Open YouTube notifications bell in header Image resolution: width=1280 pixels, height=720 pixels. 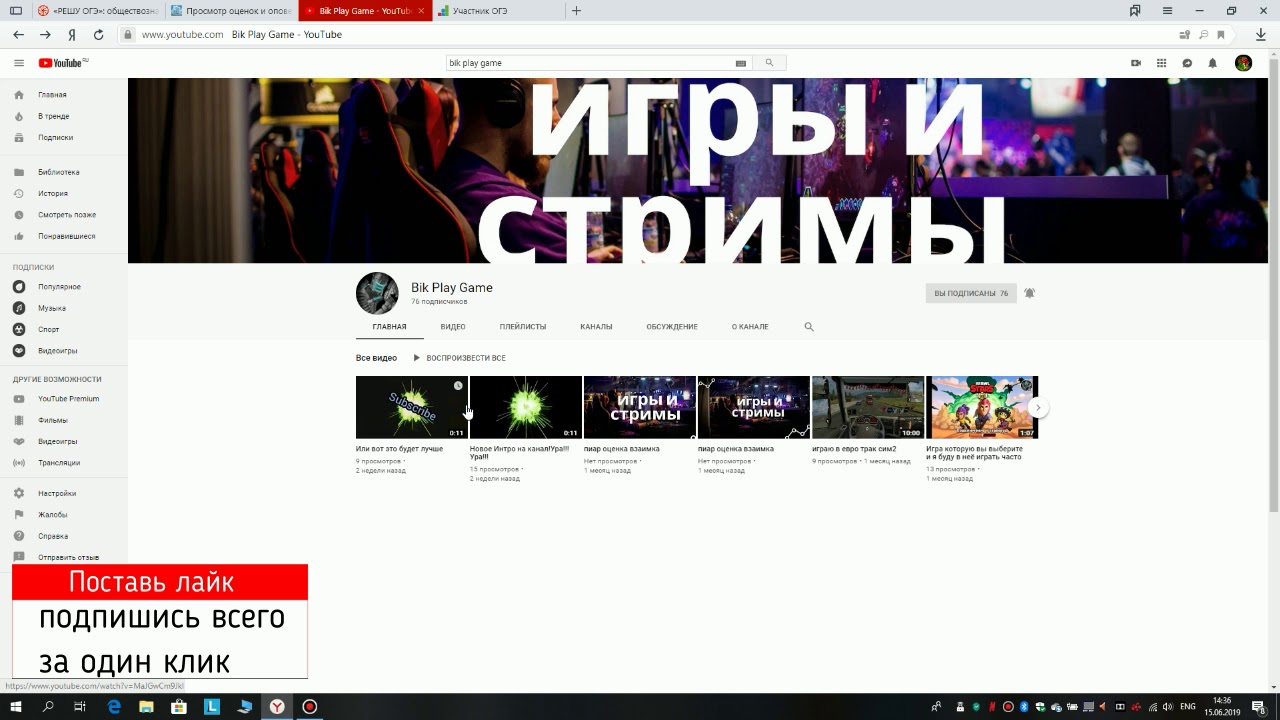(x=1212, y=63)
